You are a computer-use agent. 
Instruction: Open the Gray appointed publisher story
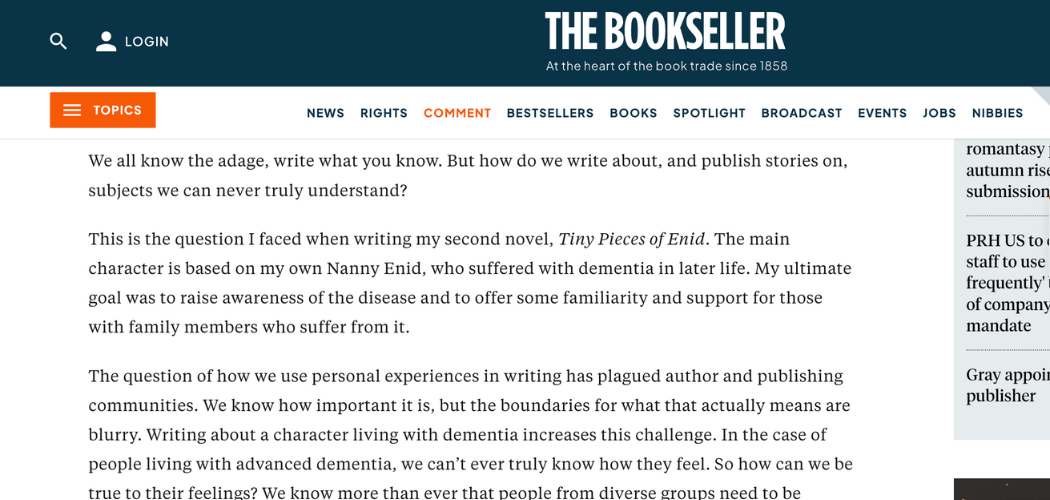click(x=1007, y=385)
